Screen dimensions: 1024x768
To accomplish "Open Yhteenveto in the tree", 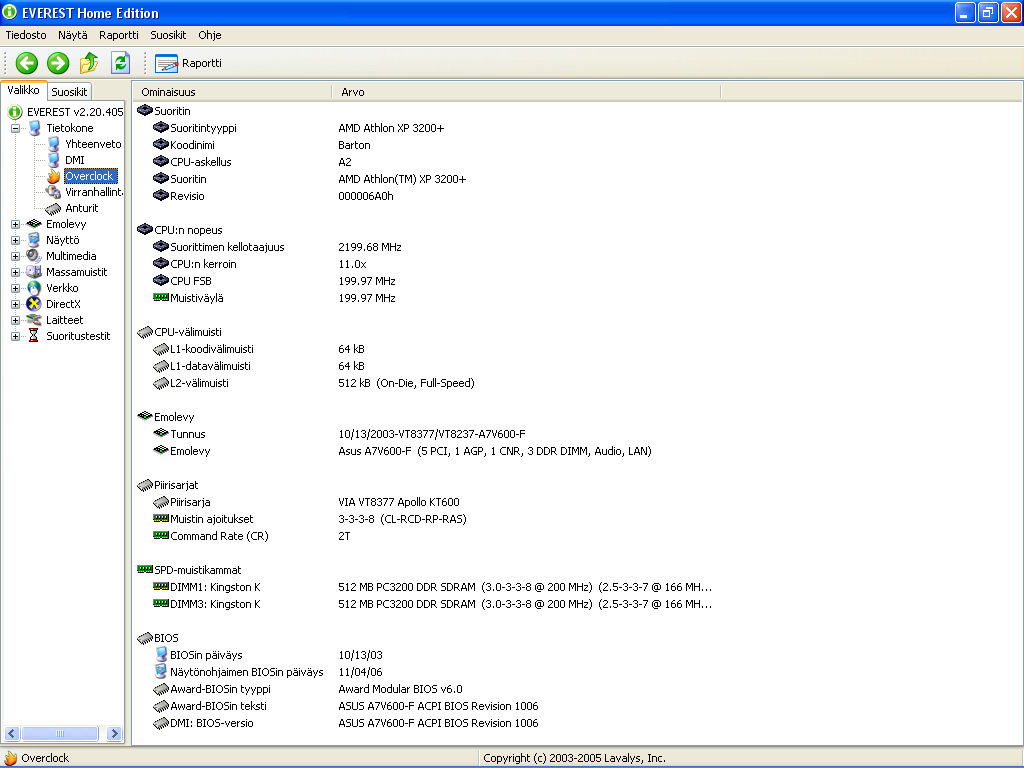I will (x=93, y=144).
